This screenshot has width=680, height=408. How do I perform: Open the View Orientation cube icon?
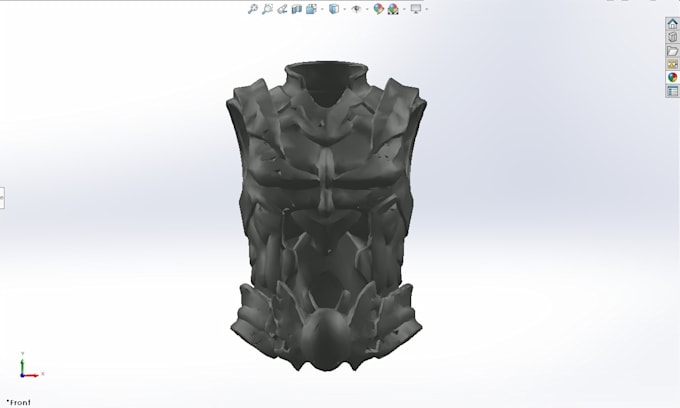311,9
